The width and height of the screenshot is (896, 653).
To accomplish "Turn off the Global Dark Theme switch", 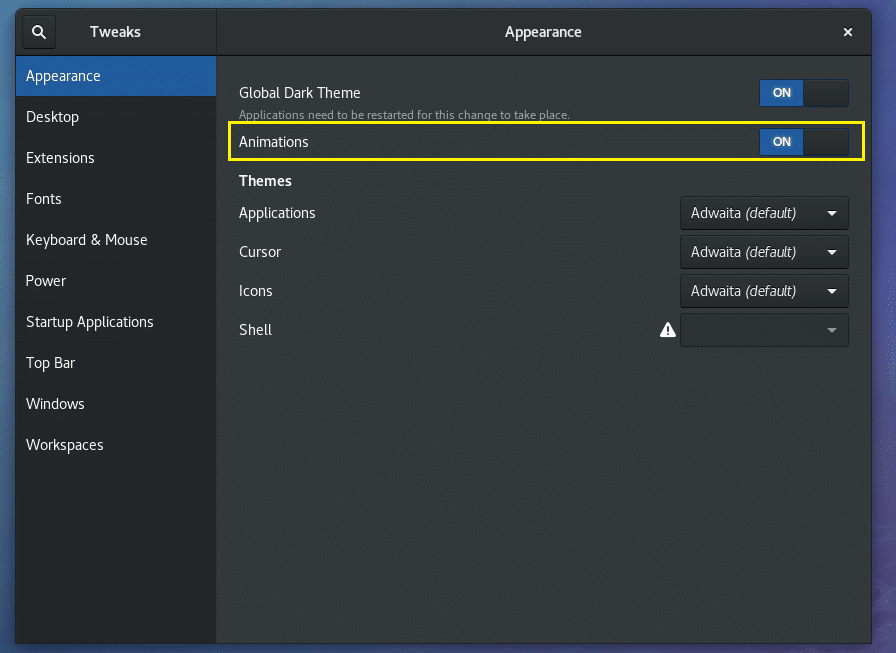I will click(x=804, y=92).
